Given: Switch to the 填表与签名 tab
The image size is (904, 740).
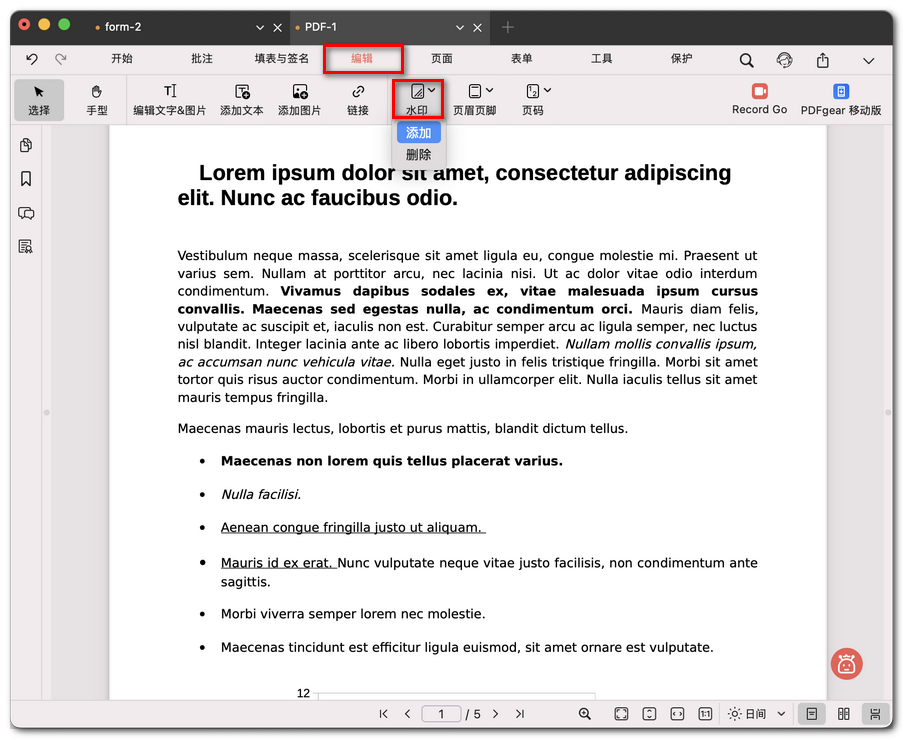Looking at the screenshot, I should pyautogui.click(x=282, y=58).
